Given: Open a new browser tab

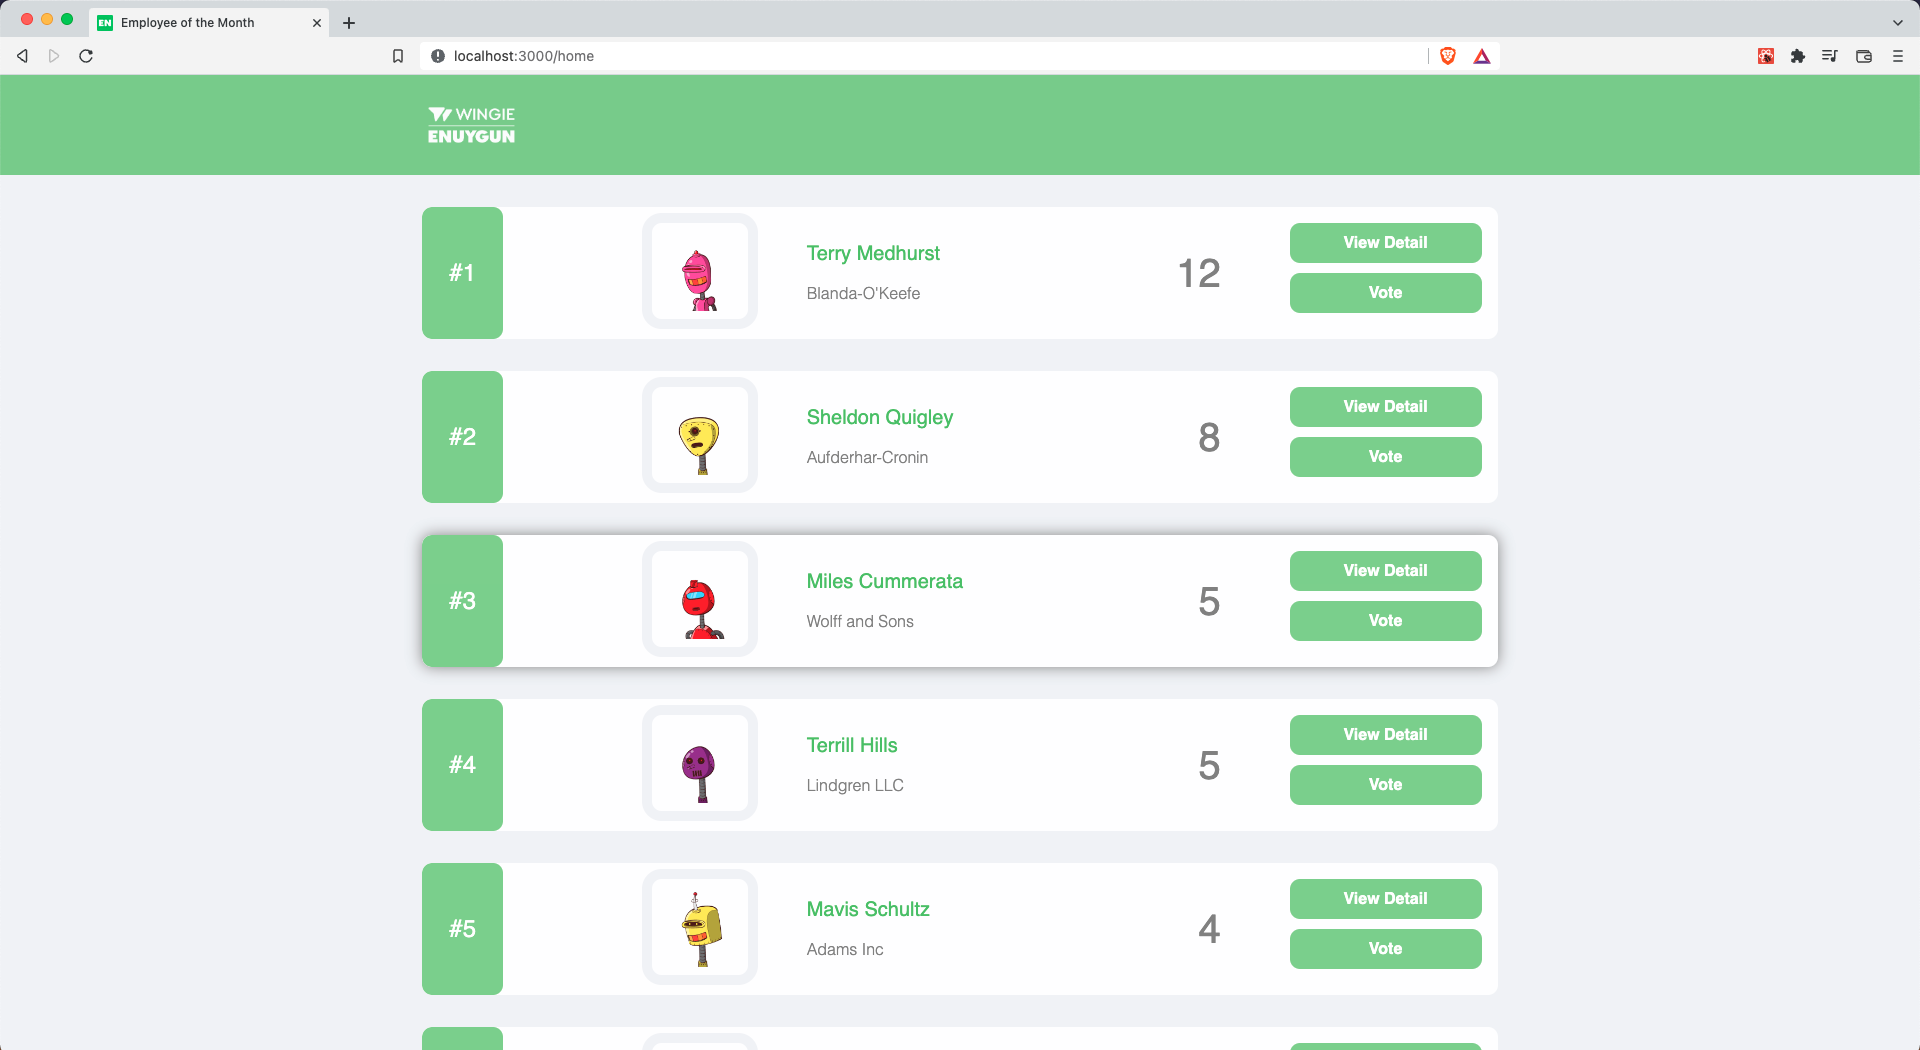Looking at the screenshot, I should point(348,22).
